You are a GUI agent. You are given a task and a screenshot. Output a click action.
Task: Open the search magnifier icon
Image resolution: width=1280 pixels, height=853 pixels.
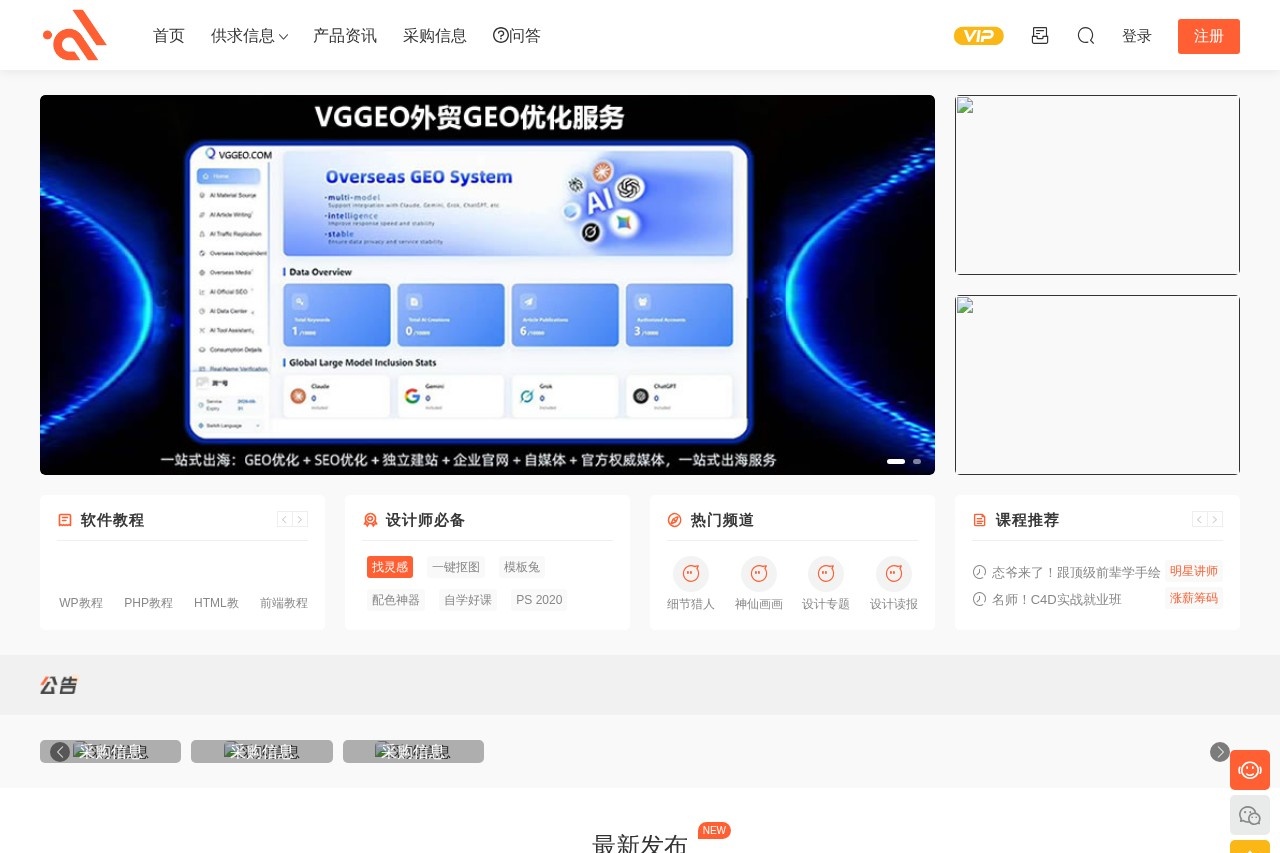click(x=1086, y=36)
